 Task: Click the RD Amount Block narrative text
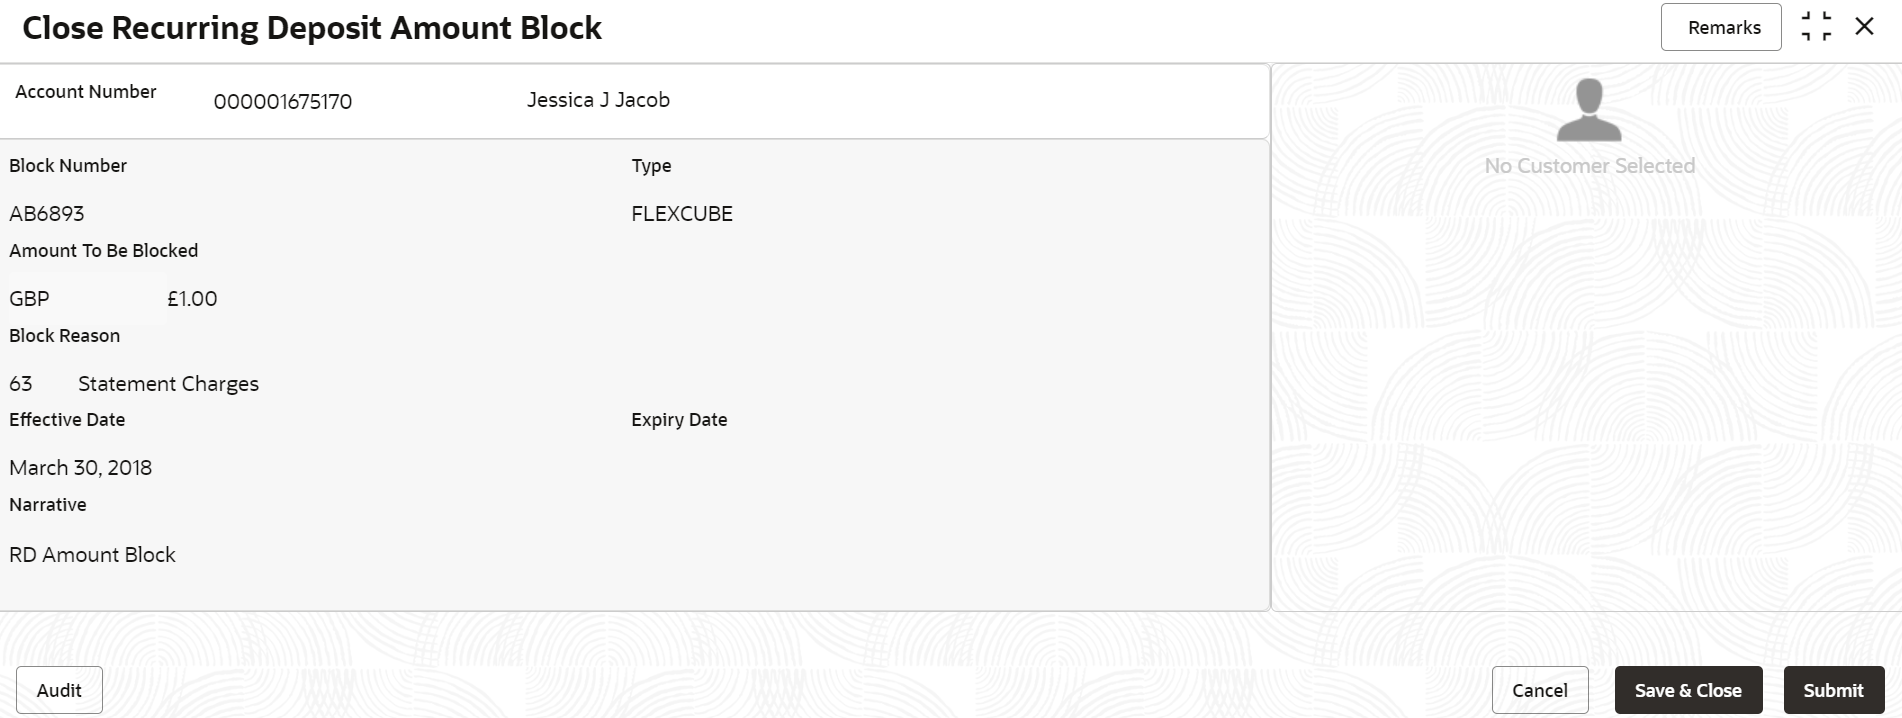click(92, 555)
